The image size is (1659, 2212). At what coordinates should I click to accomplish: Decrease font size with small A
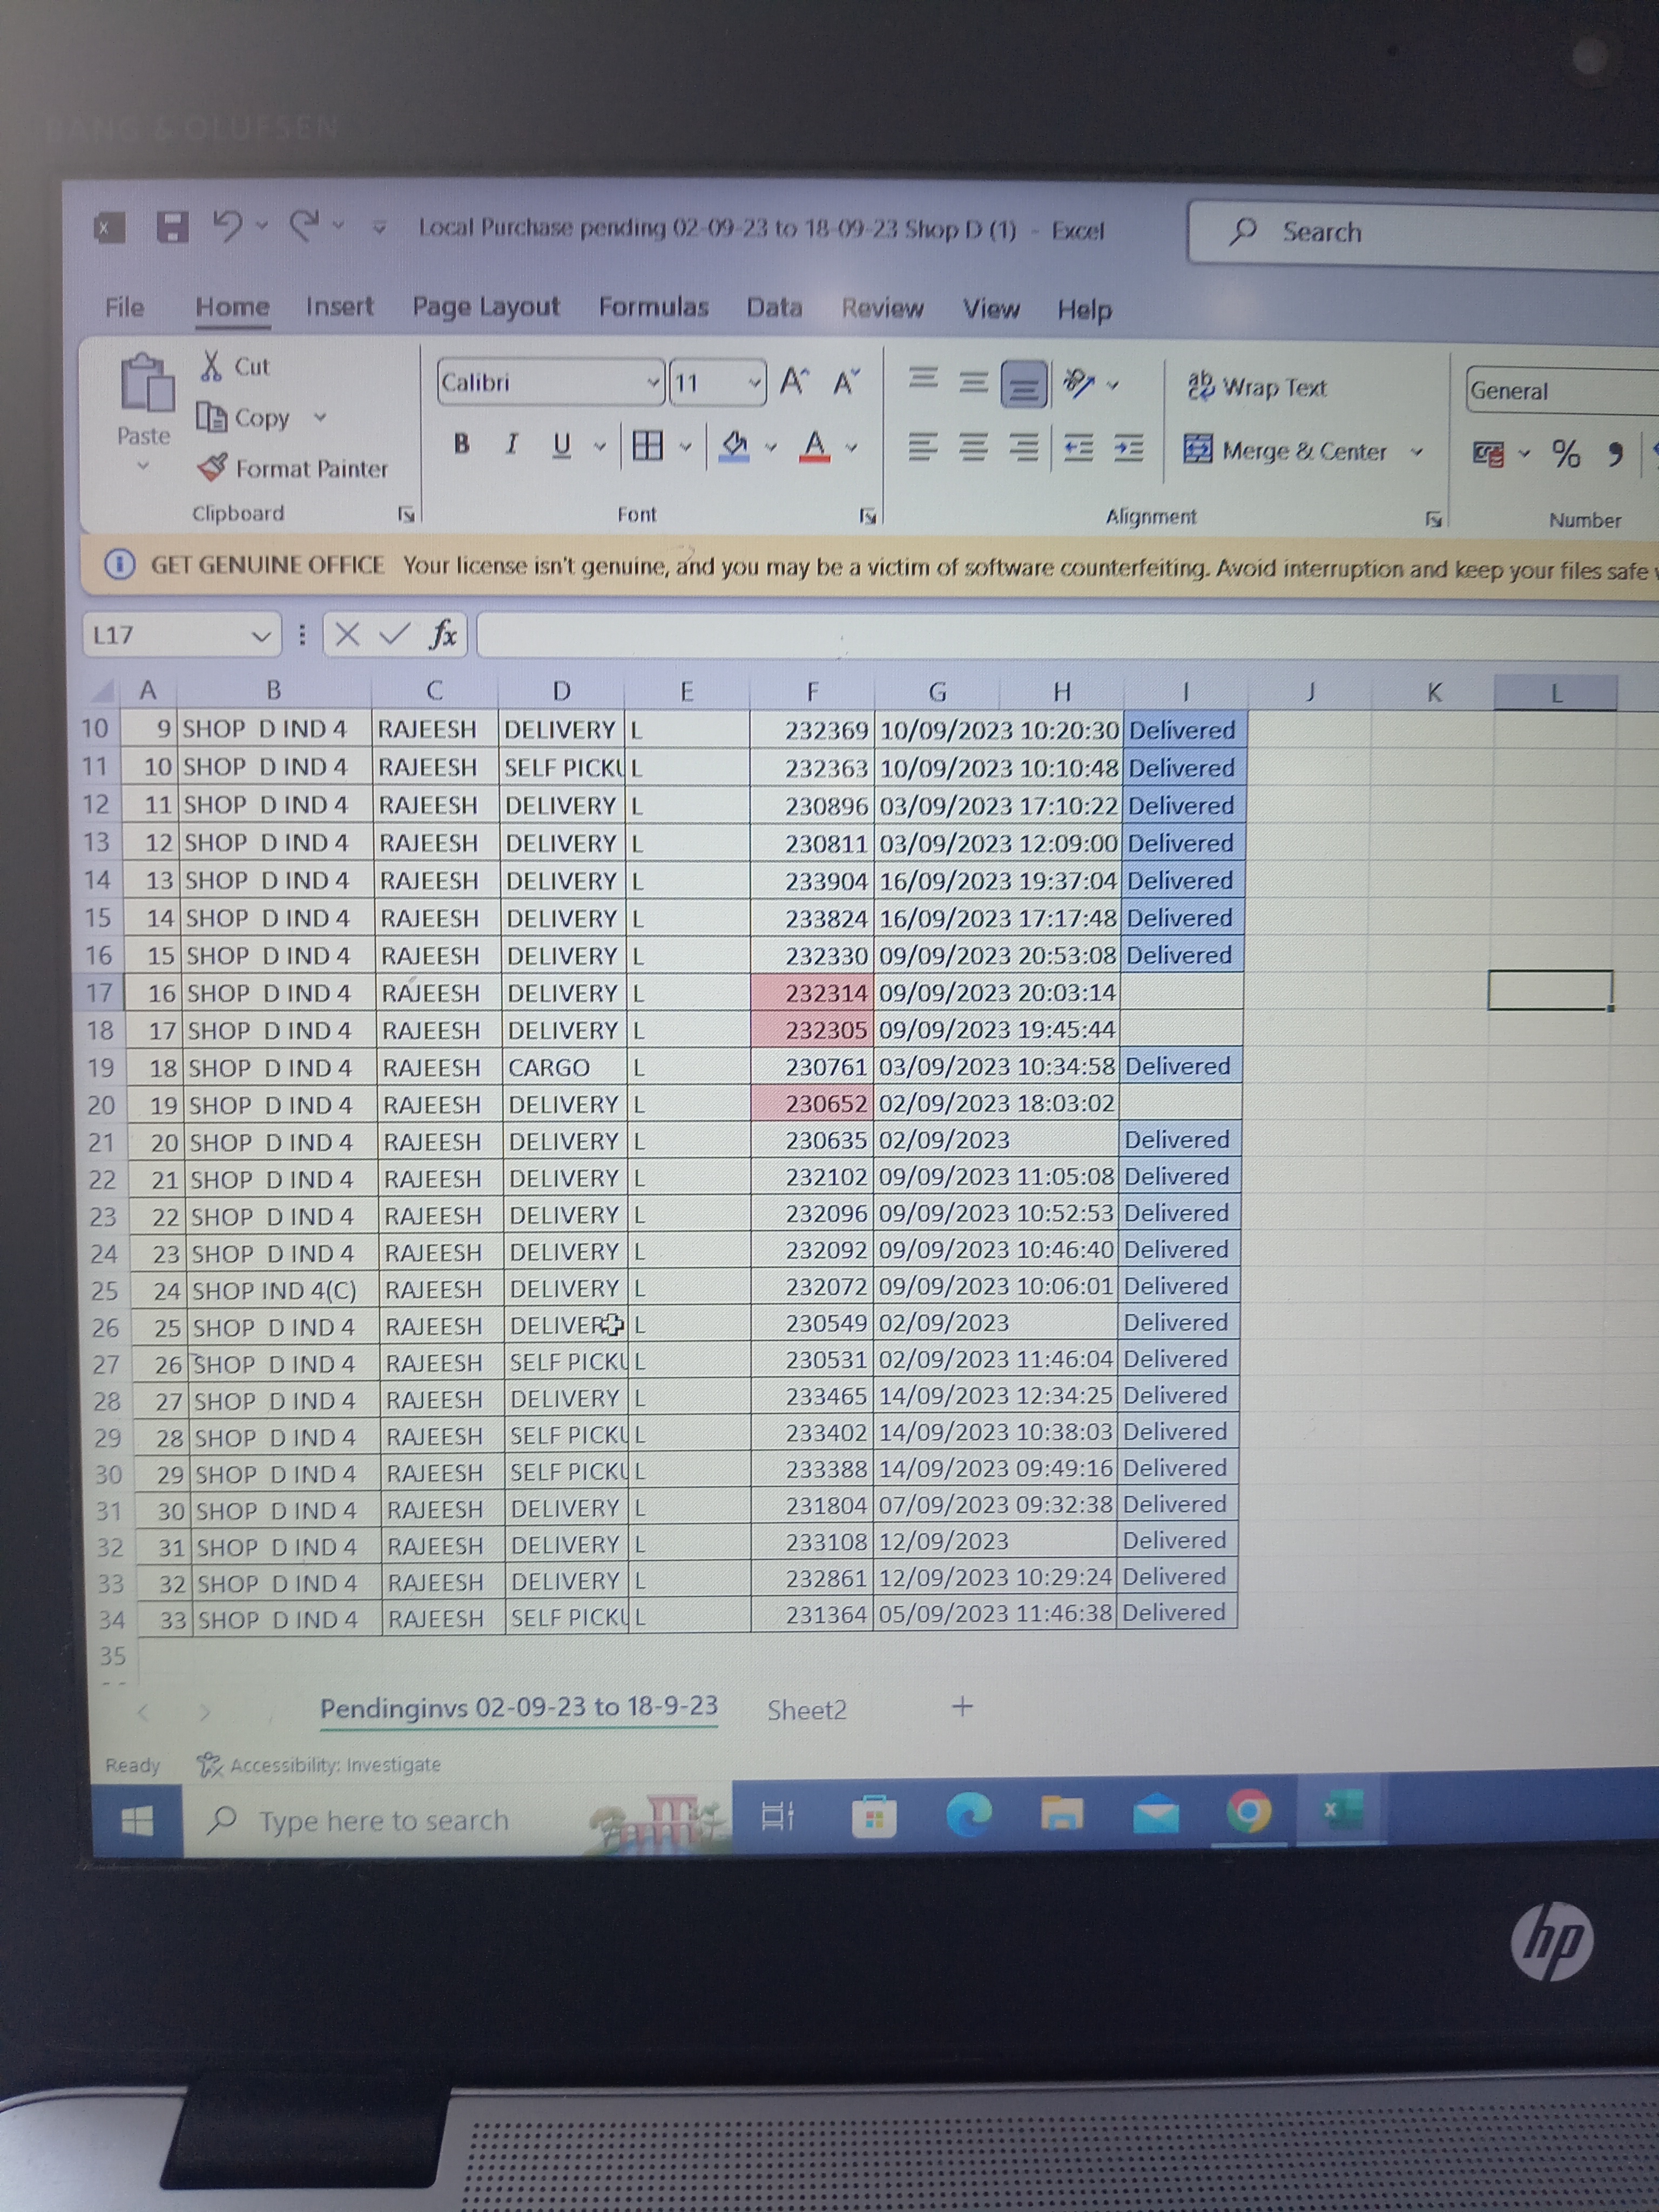click(846, 382)
